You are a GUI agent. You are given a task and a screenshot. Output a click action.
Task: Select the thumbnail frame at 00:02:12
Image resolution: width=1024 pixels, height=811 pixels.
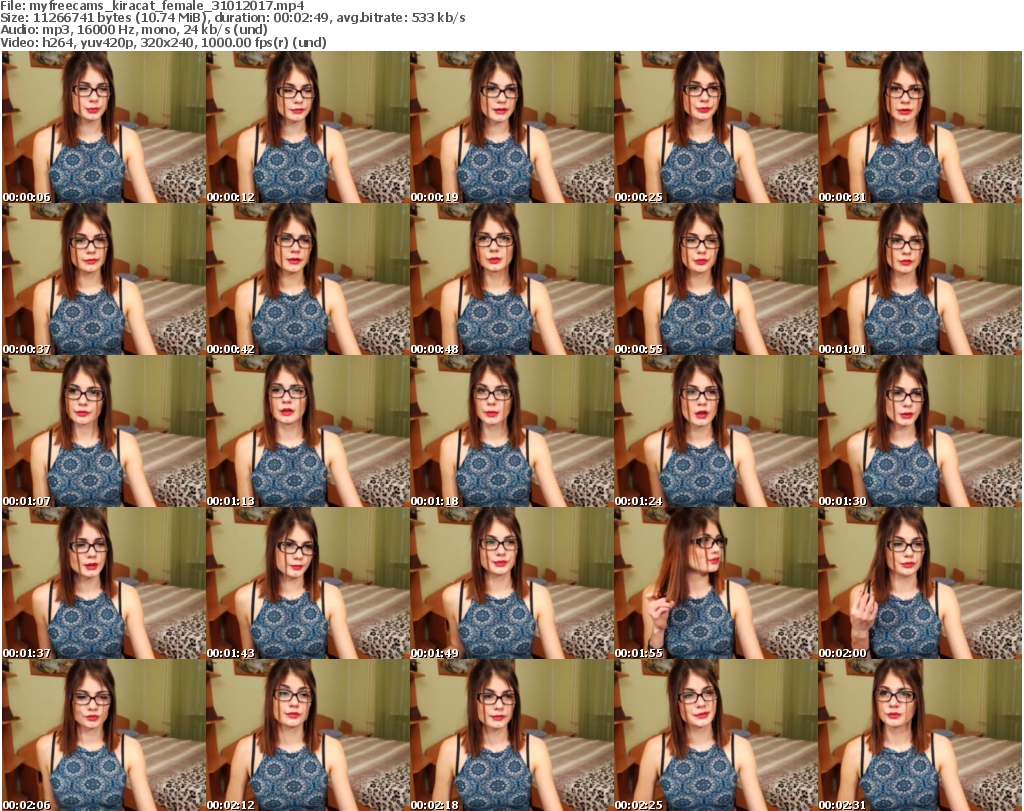(308, 735)
